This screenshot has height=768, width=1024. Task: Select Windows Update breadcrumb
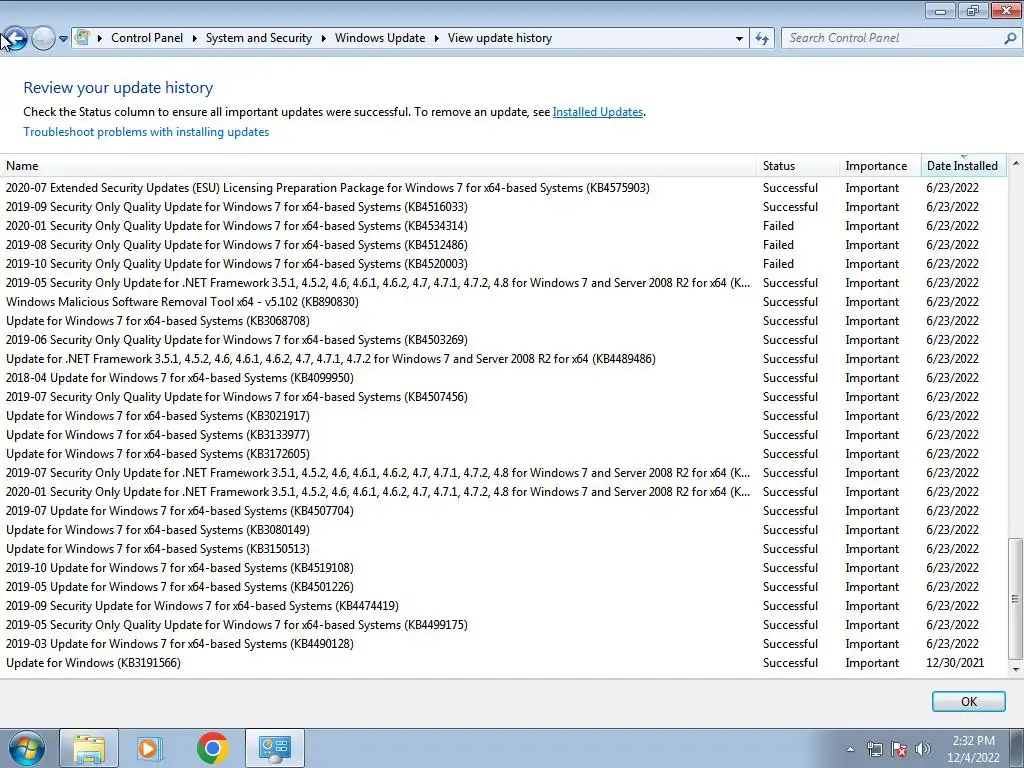pyautogui.click(x=380, y=38)
